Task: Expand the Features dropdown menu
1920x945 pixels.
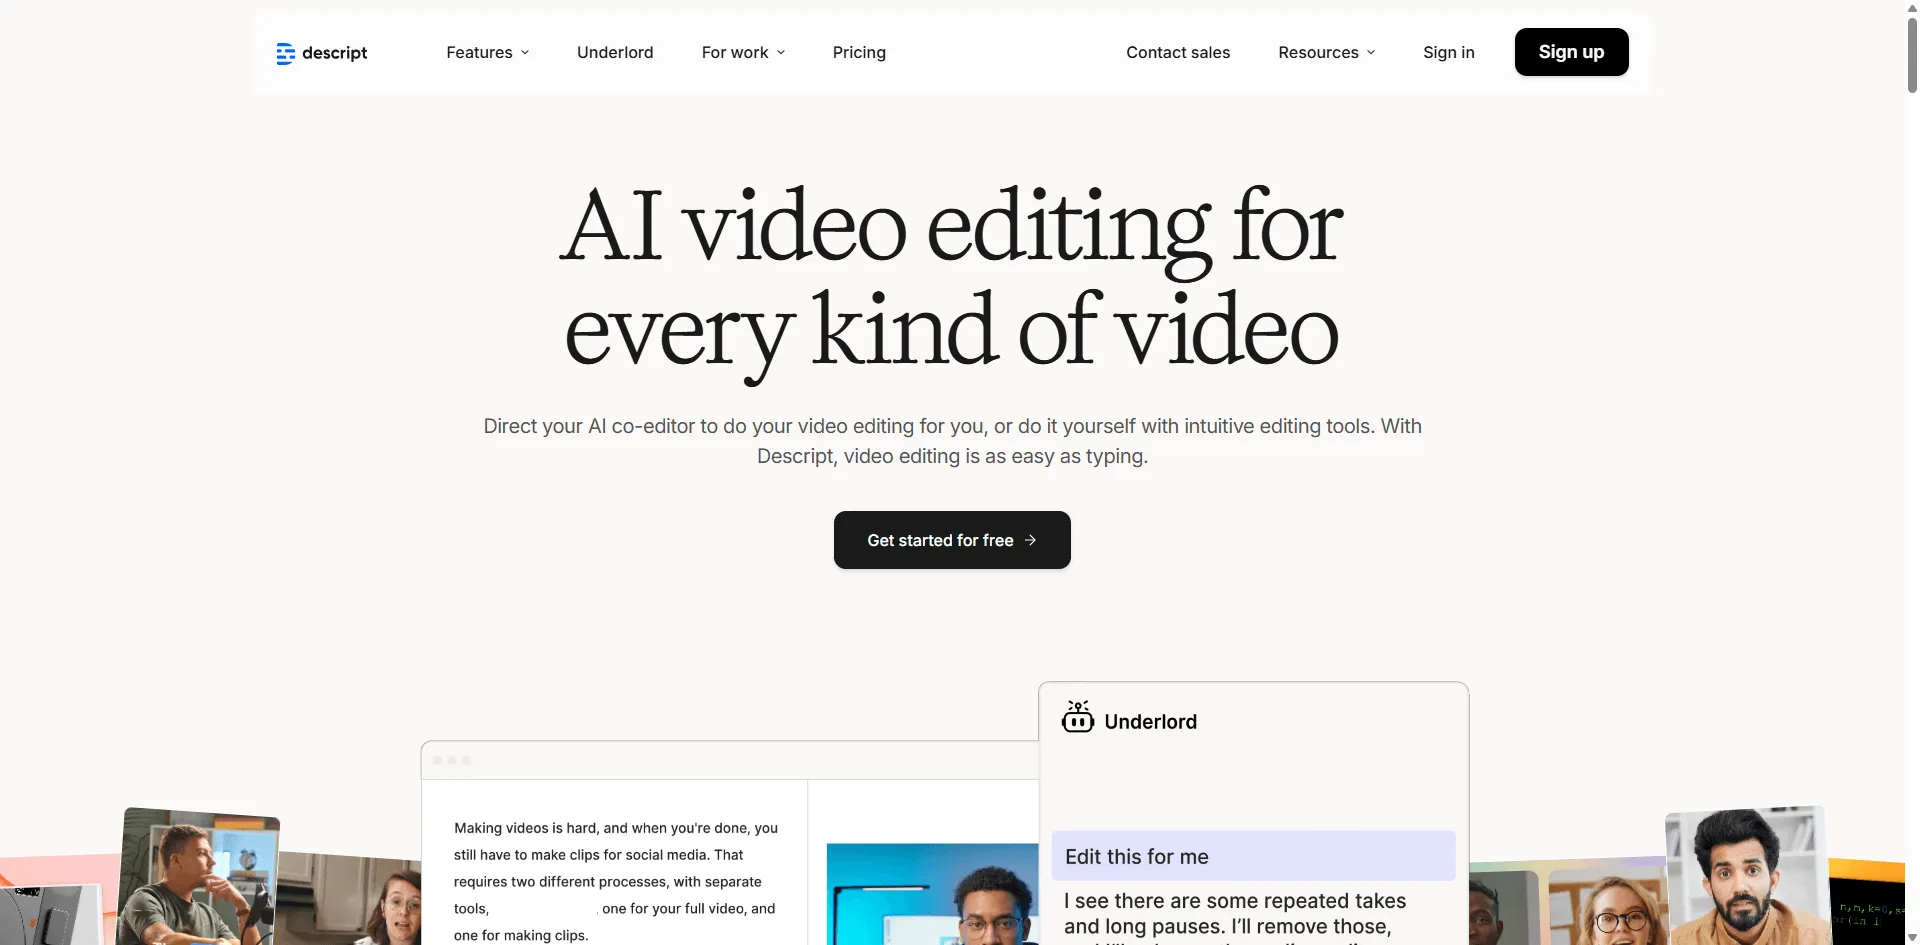Action: pos(487,53)
